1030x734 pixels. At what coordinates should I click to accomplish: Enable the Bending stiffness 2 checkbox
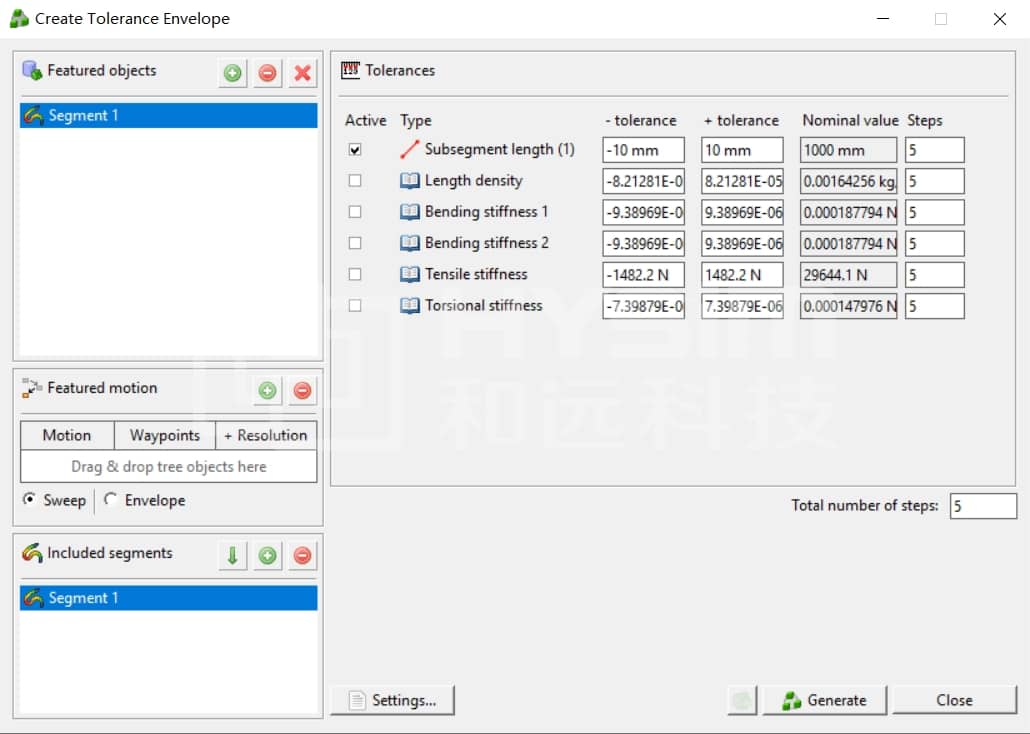coord(355,243)
